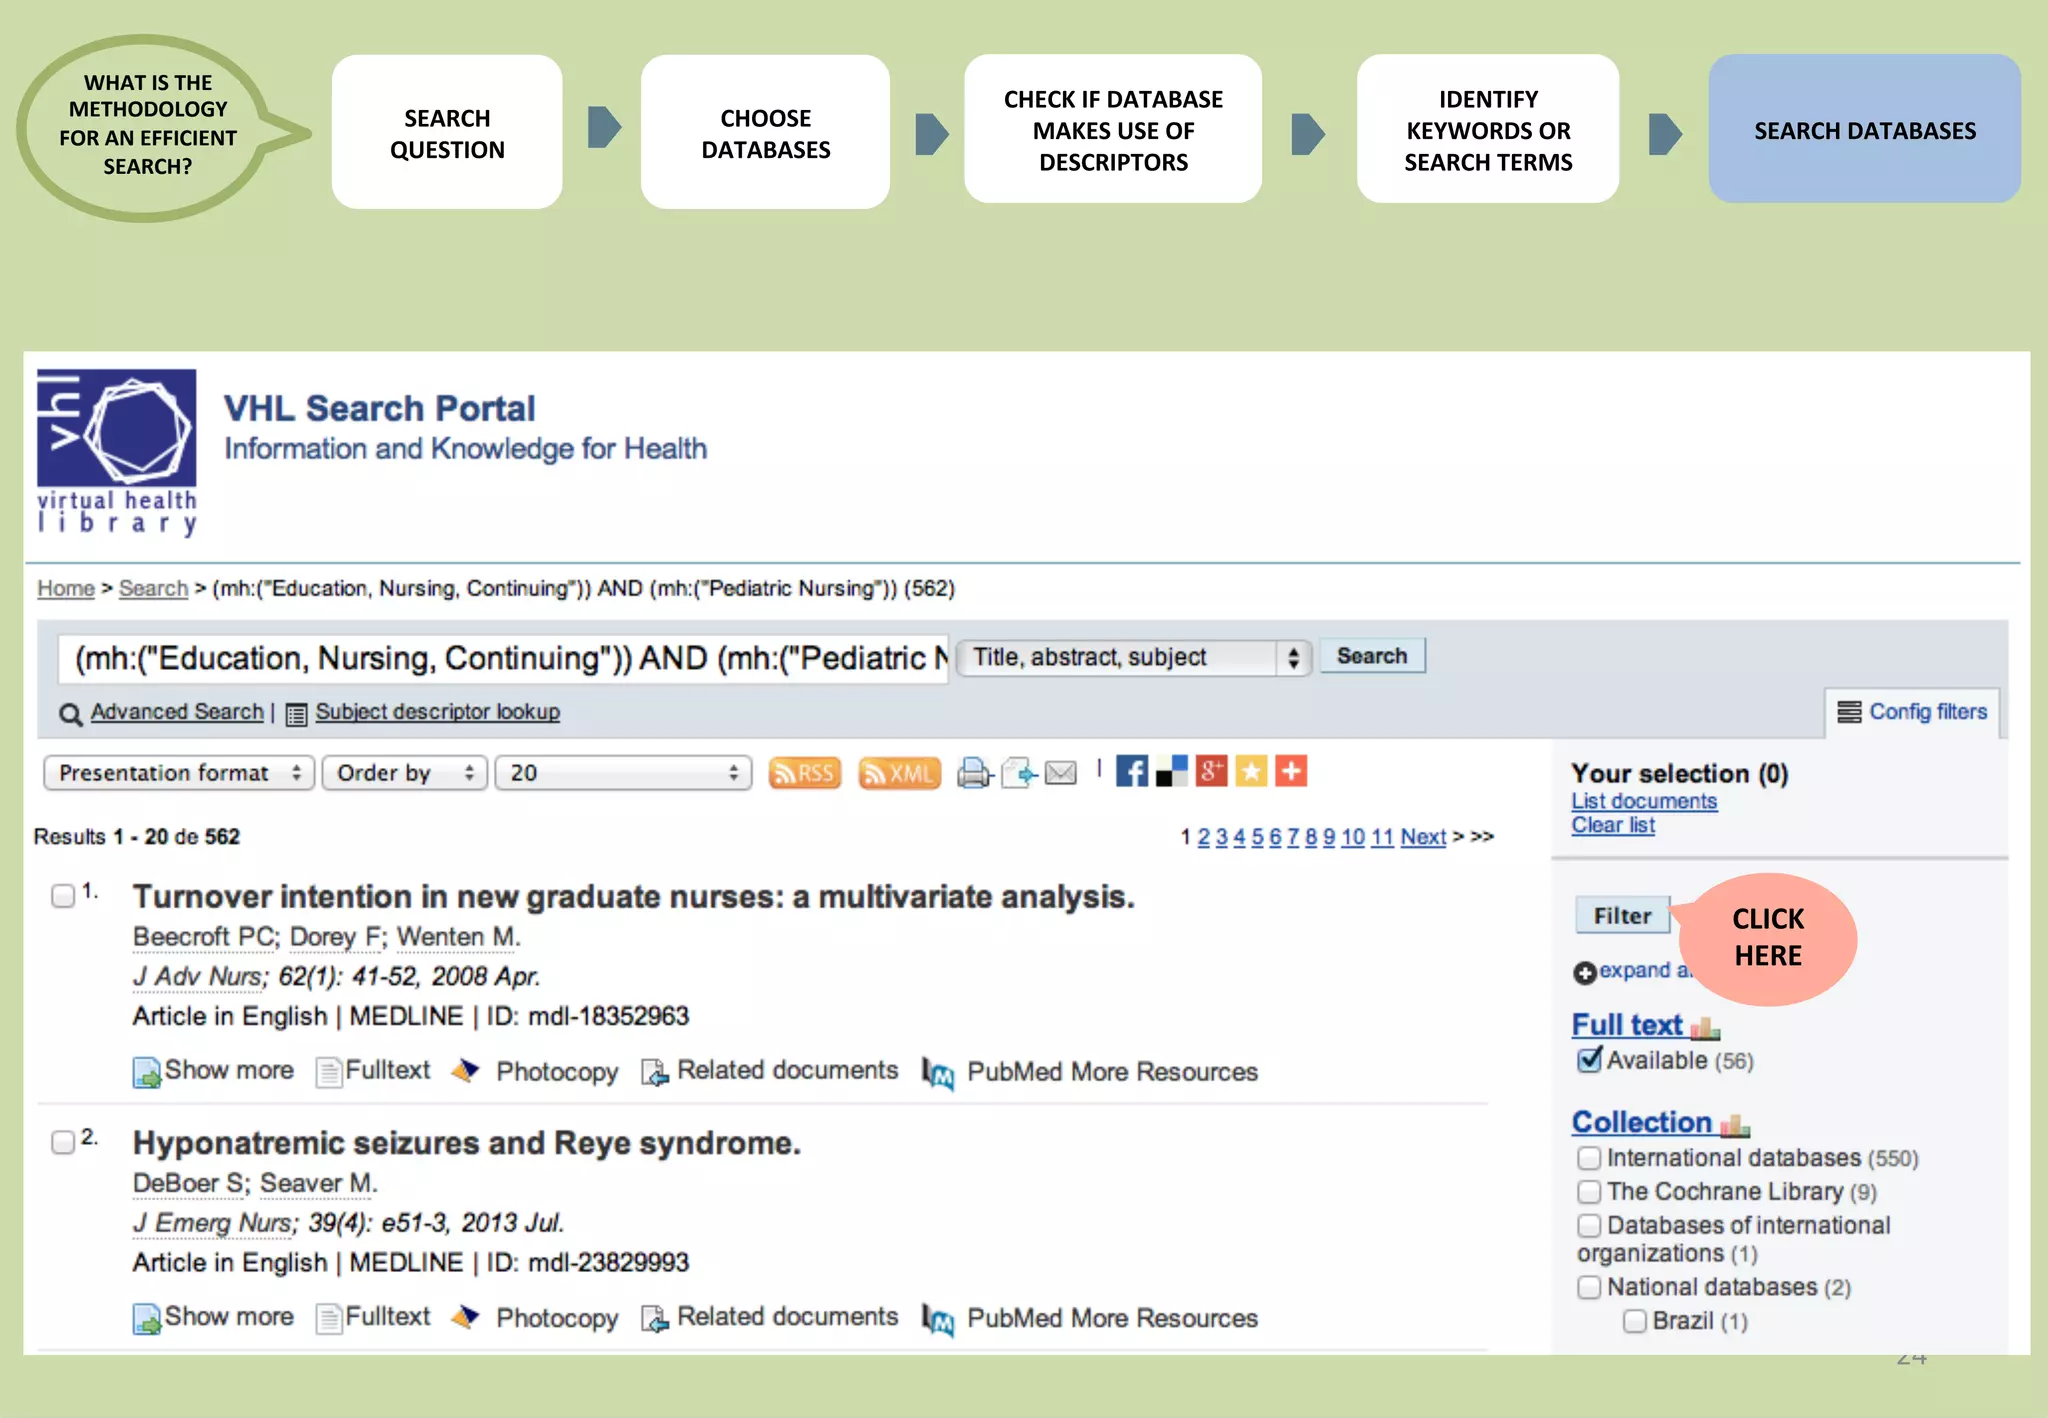The image size is (2048, 1418).
Task: Go to the Search breadcrumb
Action: [x=153, y=588]
